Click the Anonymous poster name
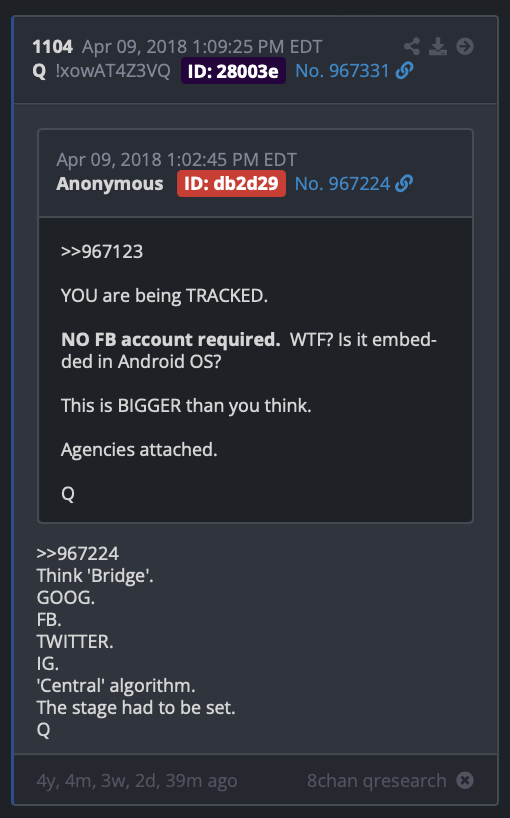 click(x=110, y=184)
